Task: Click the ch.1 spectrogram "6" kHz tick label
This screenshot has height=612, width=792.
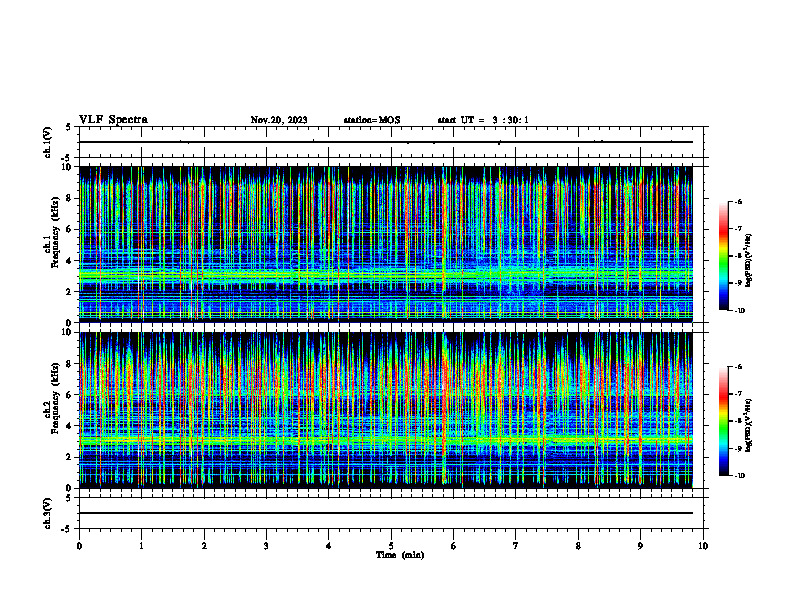Action: point(70,229)
